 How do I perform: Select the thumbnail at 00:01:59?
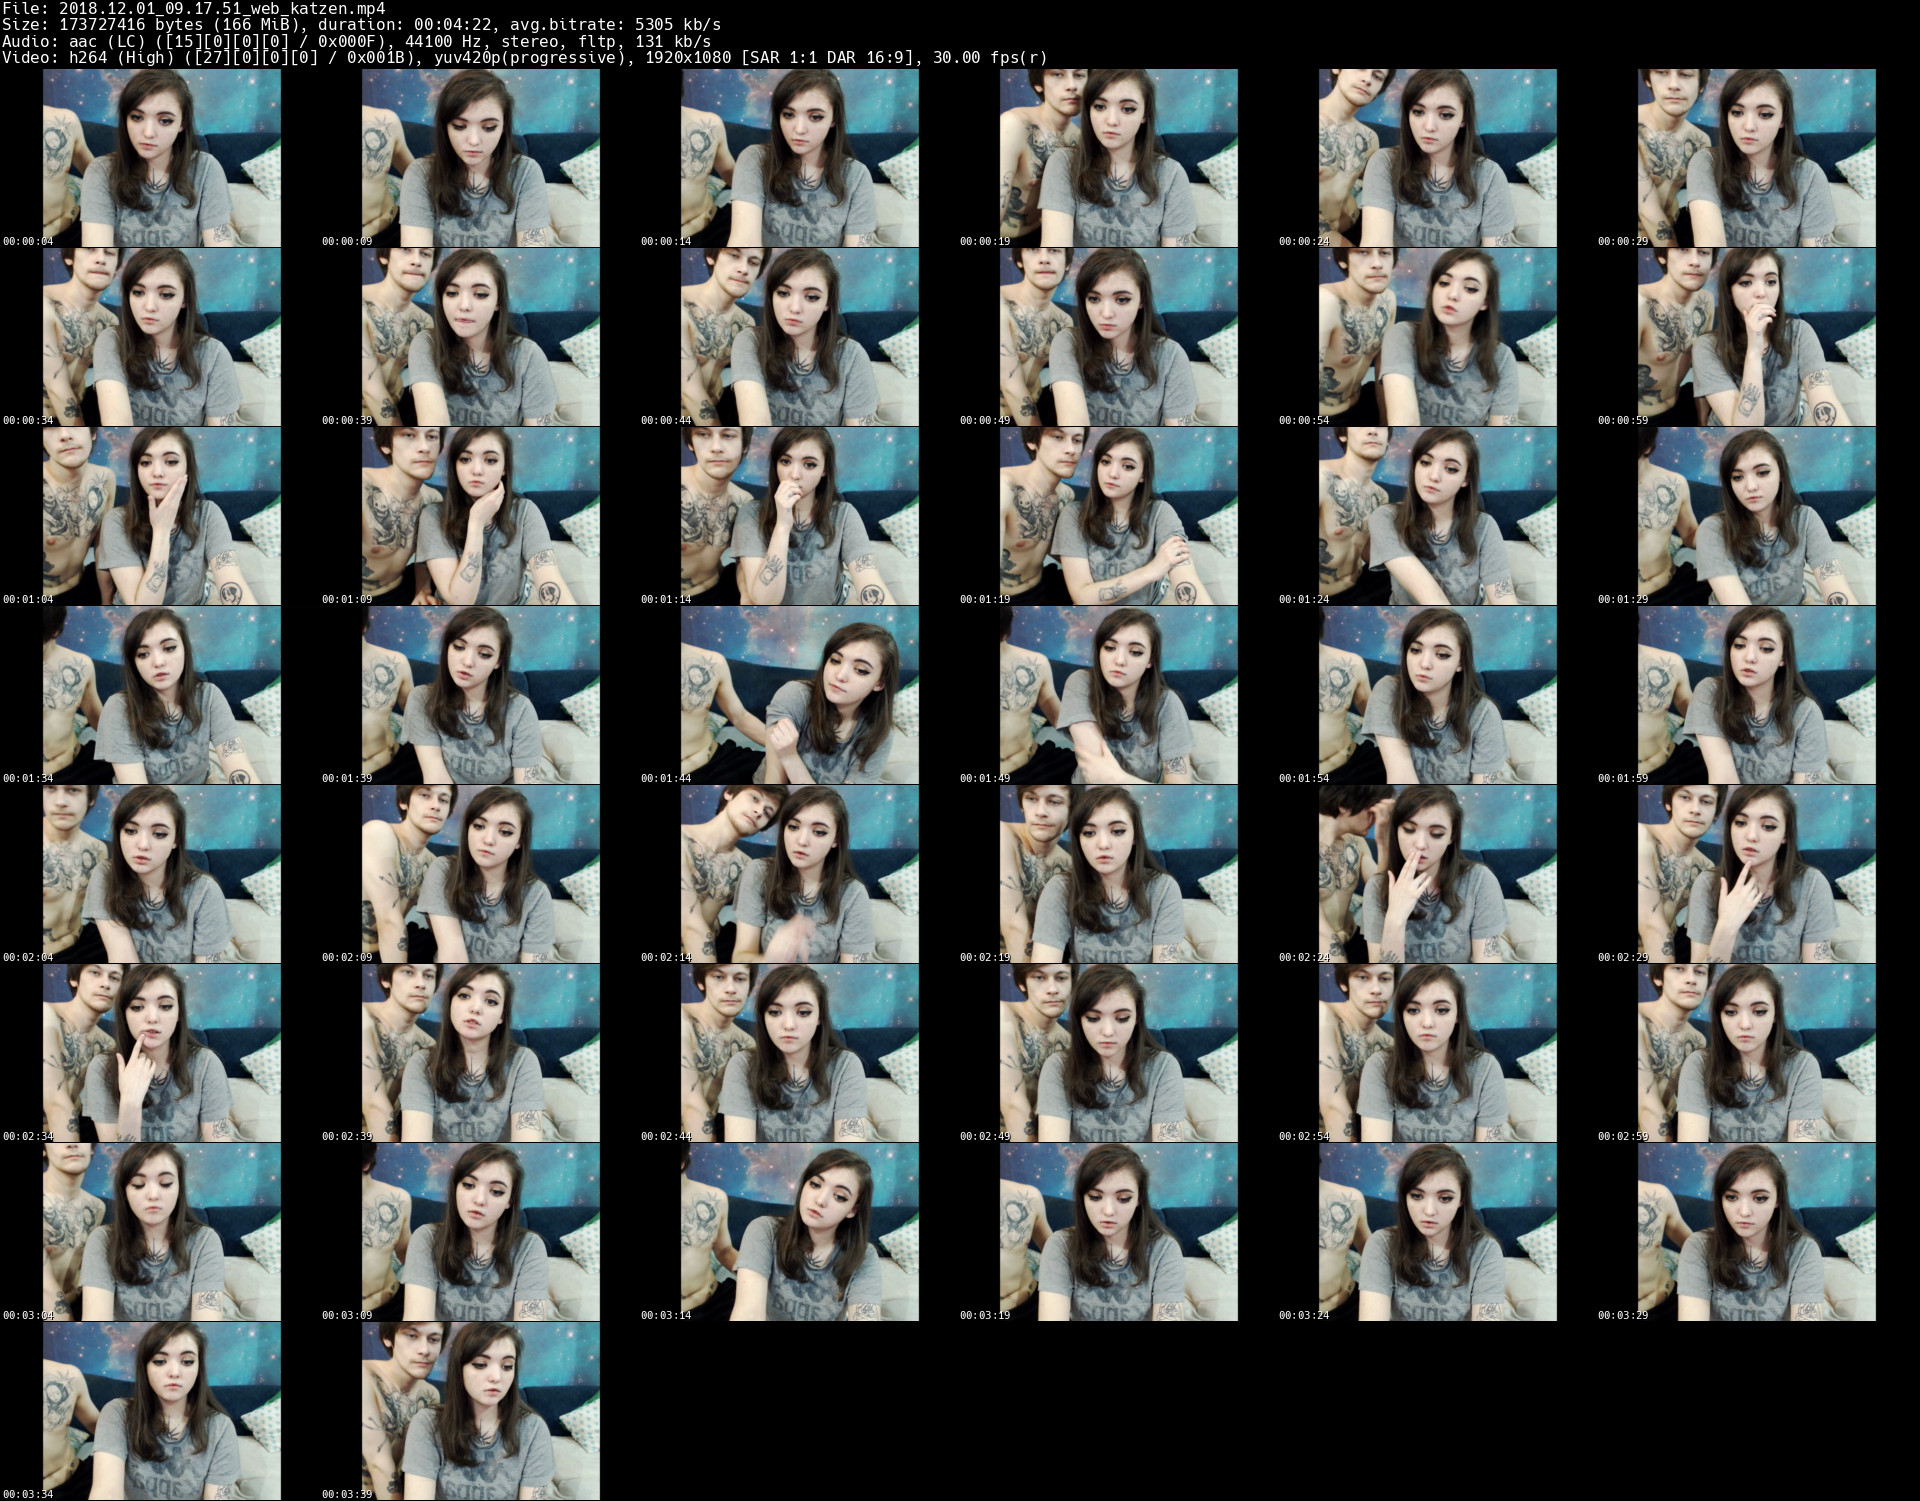(1756, 695)
